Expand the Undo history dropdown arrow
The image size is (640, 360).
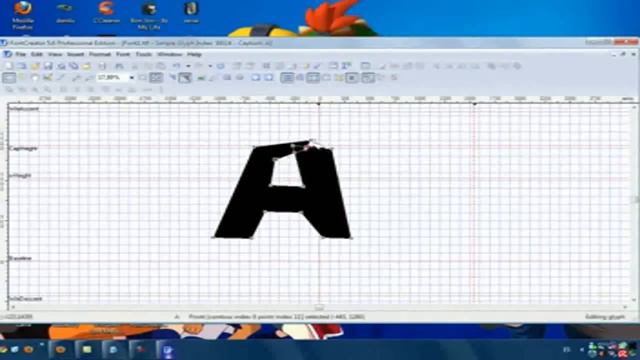188,66
